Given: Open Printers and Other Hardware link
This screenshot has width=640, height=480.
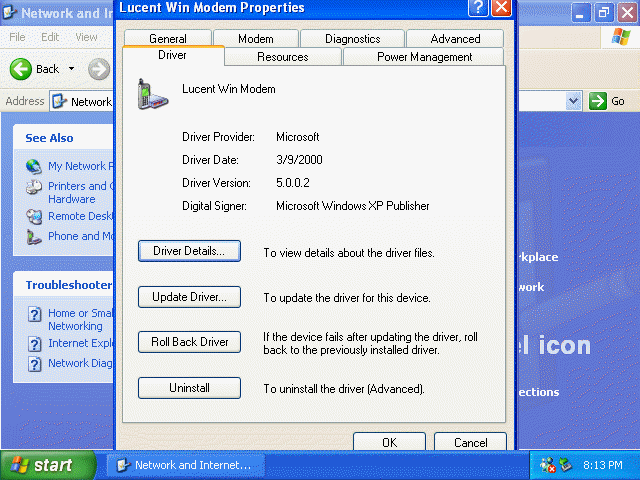Looking at the screenshot, I should click(x=80, y=192).
